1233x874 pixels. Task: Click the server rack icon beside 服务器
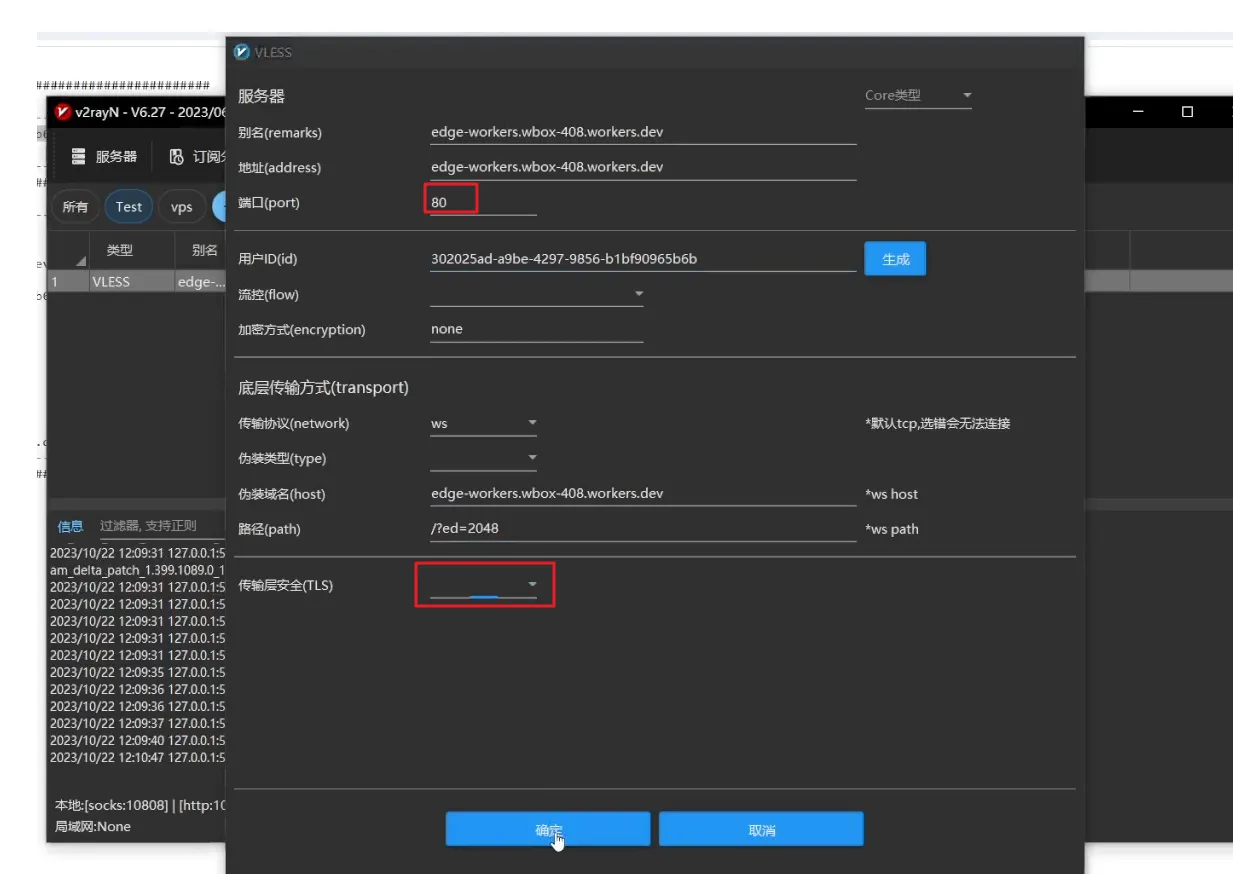[x=79, y=156]
